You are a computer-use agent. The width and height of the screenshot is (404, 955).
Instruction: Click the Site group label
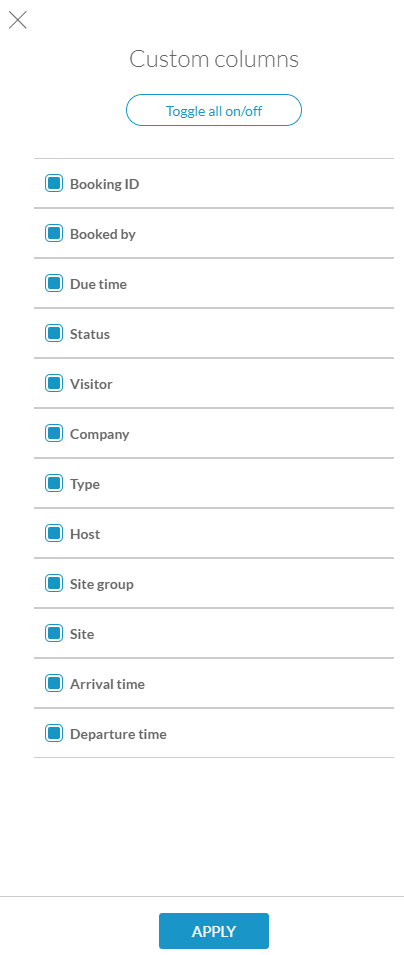point(102,585)
